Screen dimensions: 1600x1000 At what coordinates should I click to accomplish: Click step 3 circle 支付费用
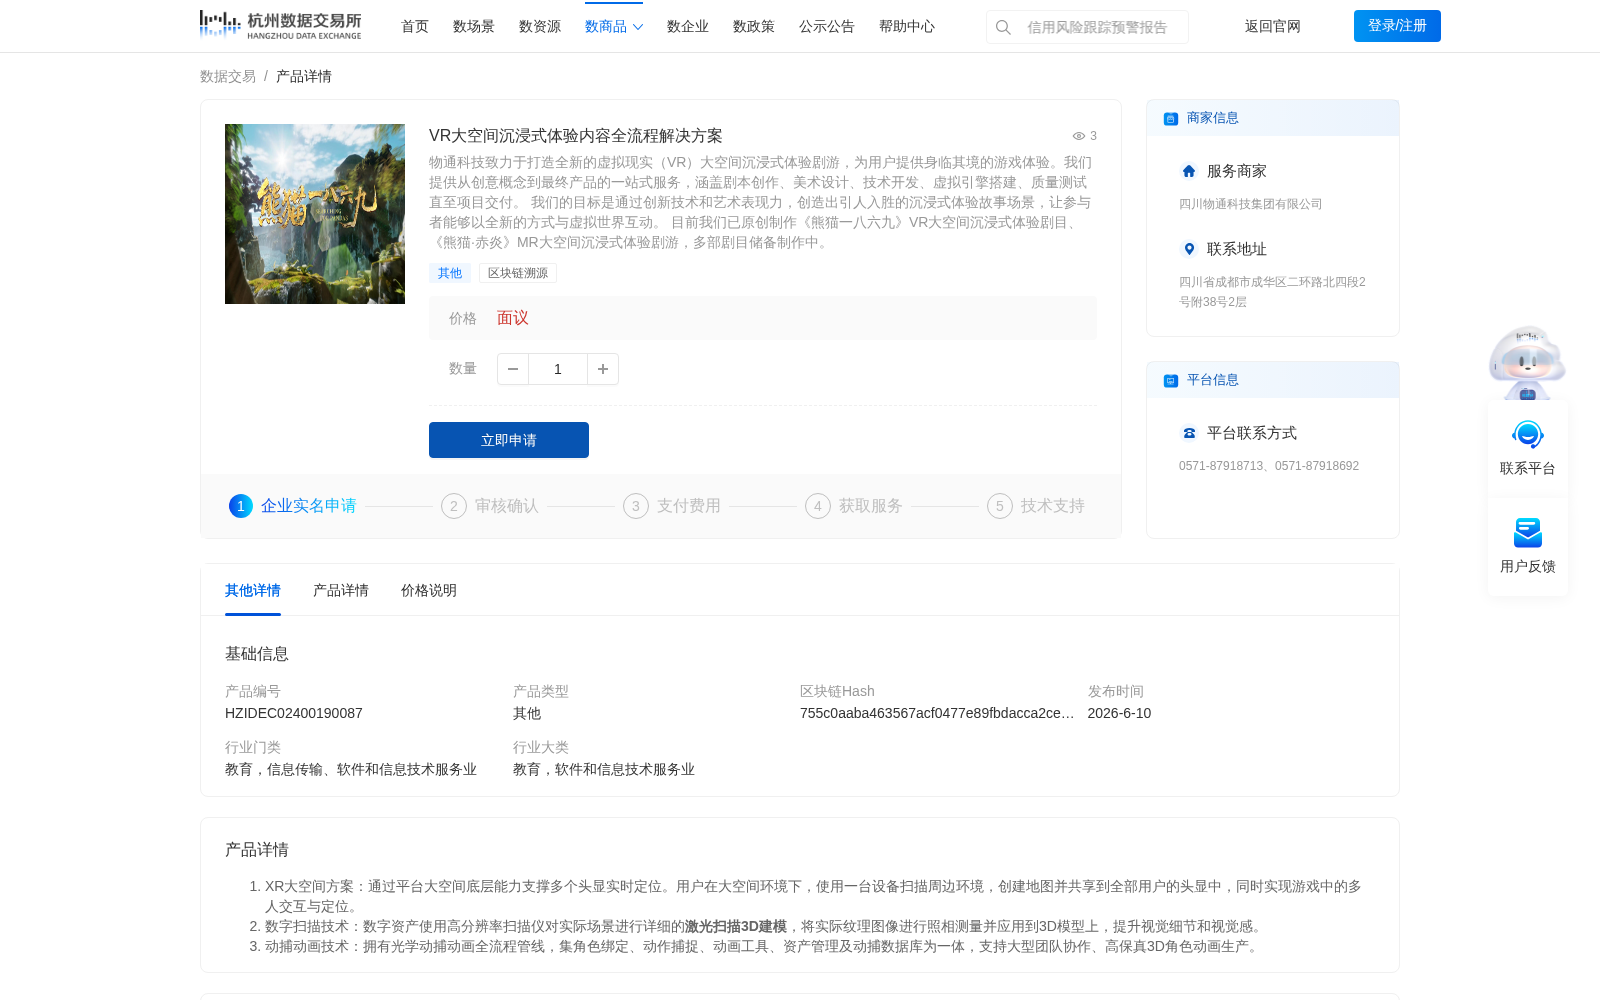tap(636, 506)
